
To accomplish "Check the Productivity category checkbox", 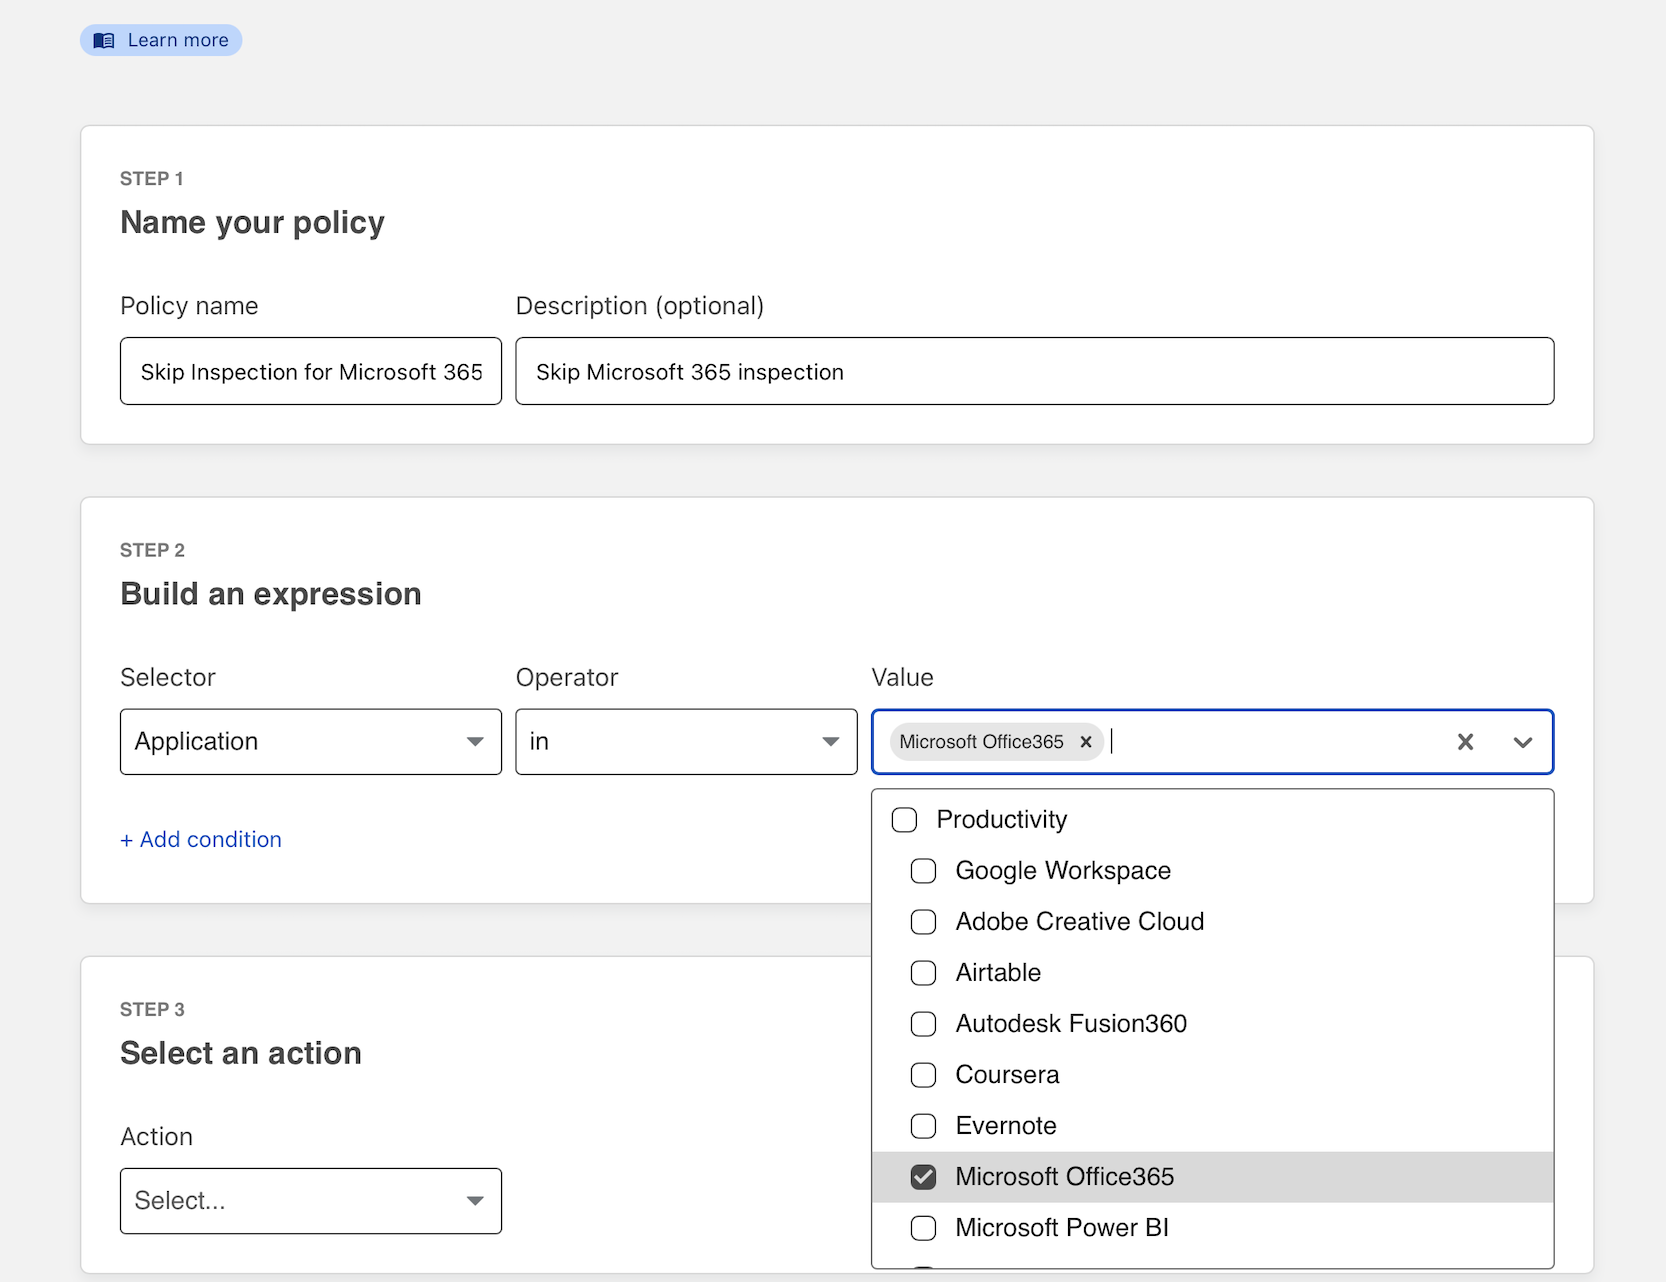I will 904,820.
